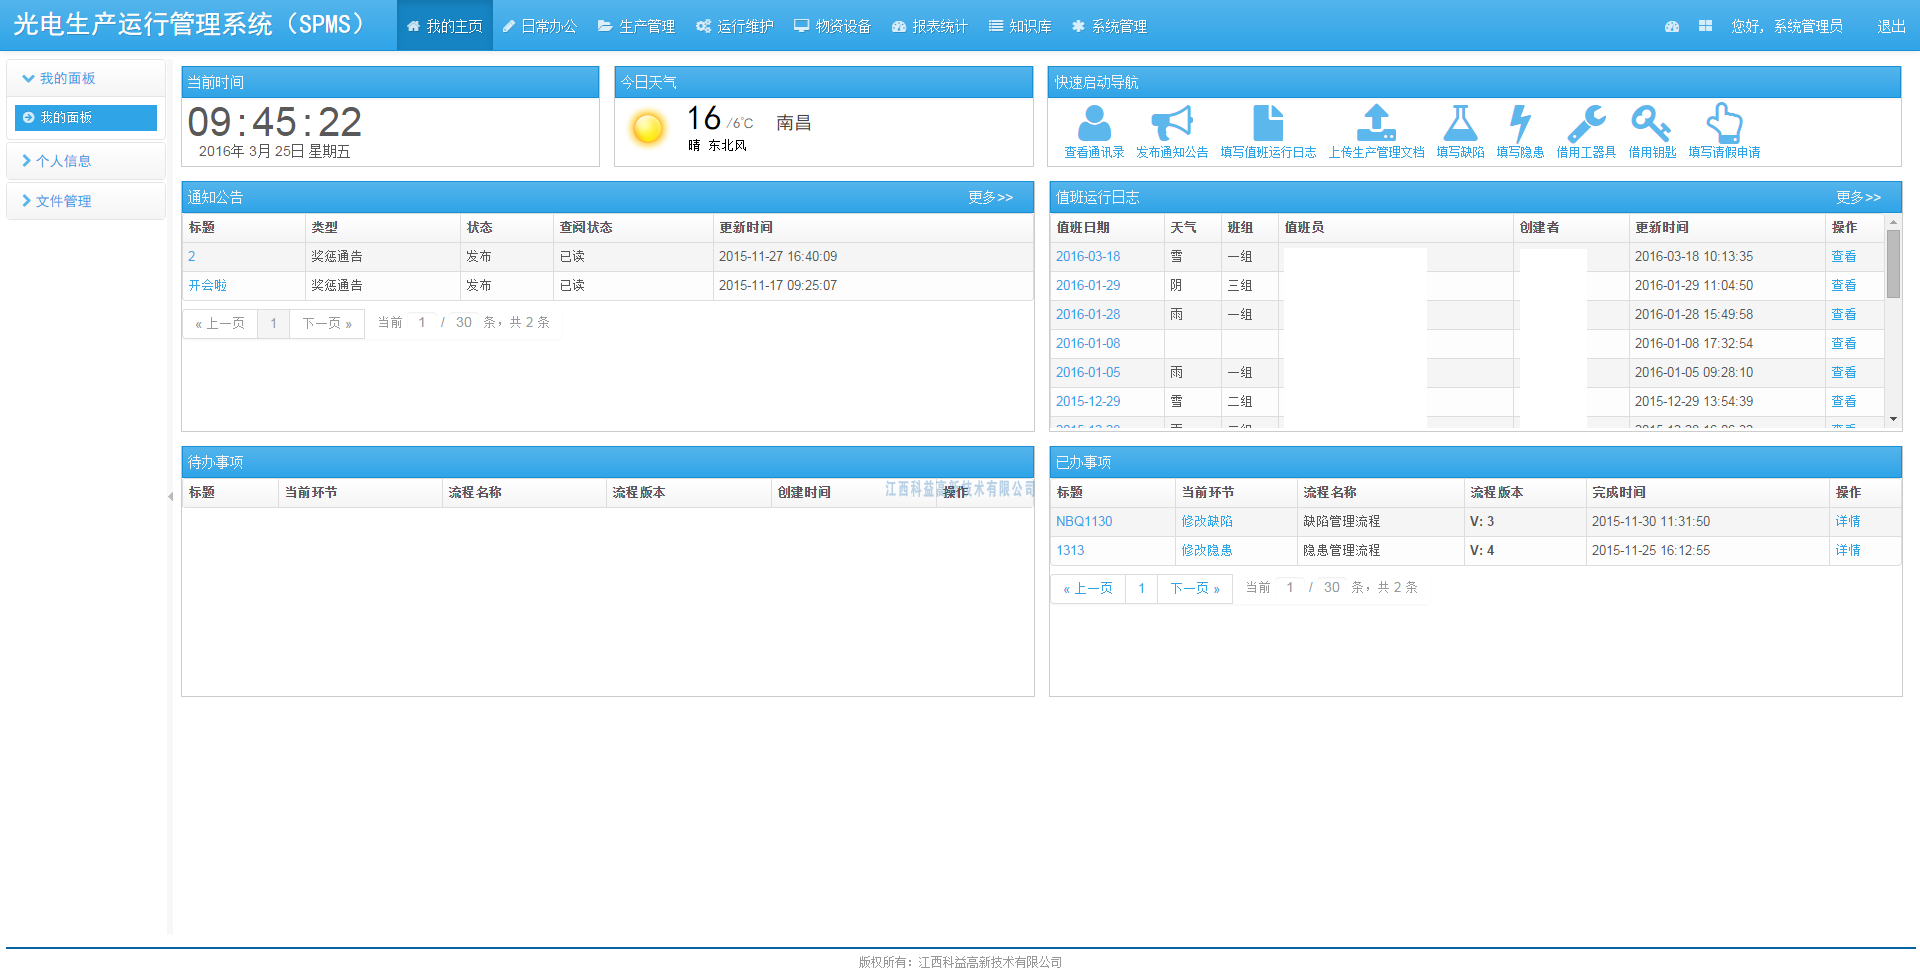The image size is (1920, 979).
Task: Open duty log dated 2016-01-08
Action: point(1088,343)
